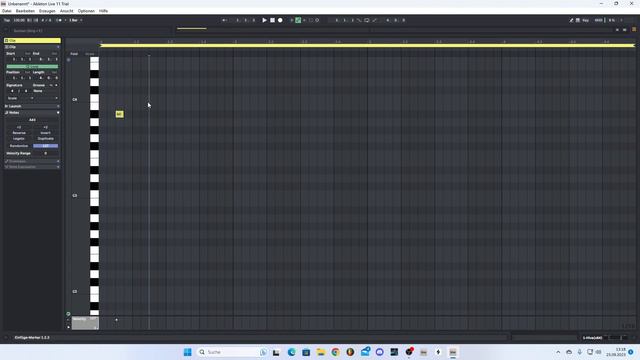Open File Explorer from taskbar
The image size is (640, 360).
pos(321,352)
